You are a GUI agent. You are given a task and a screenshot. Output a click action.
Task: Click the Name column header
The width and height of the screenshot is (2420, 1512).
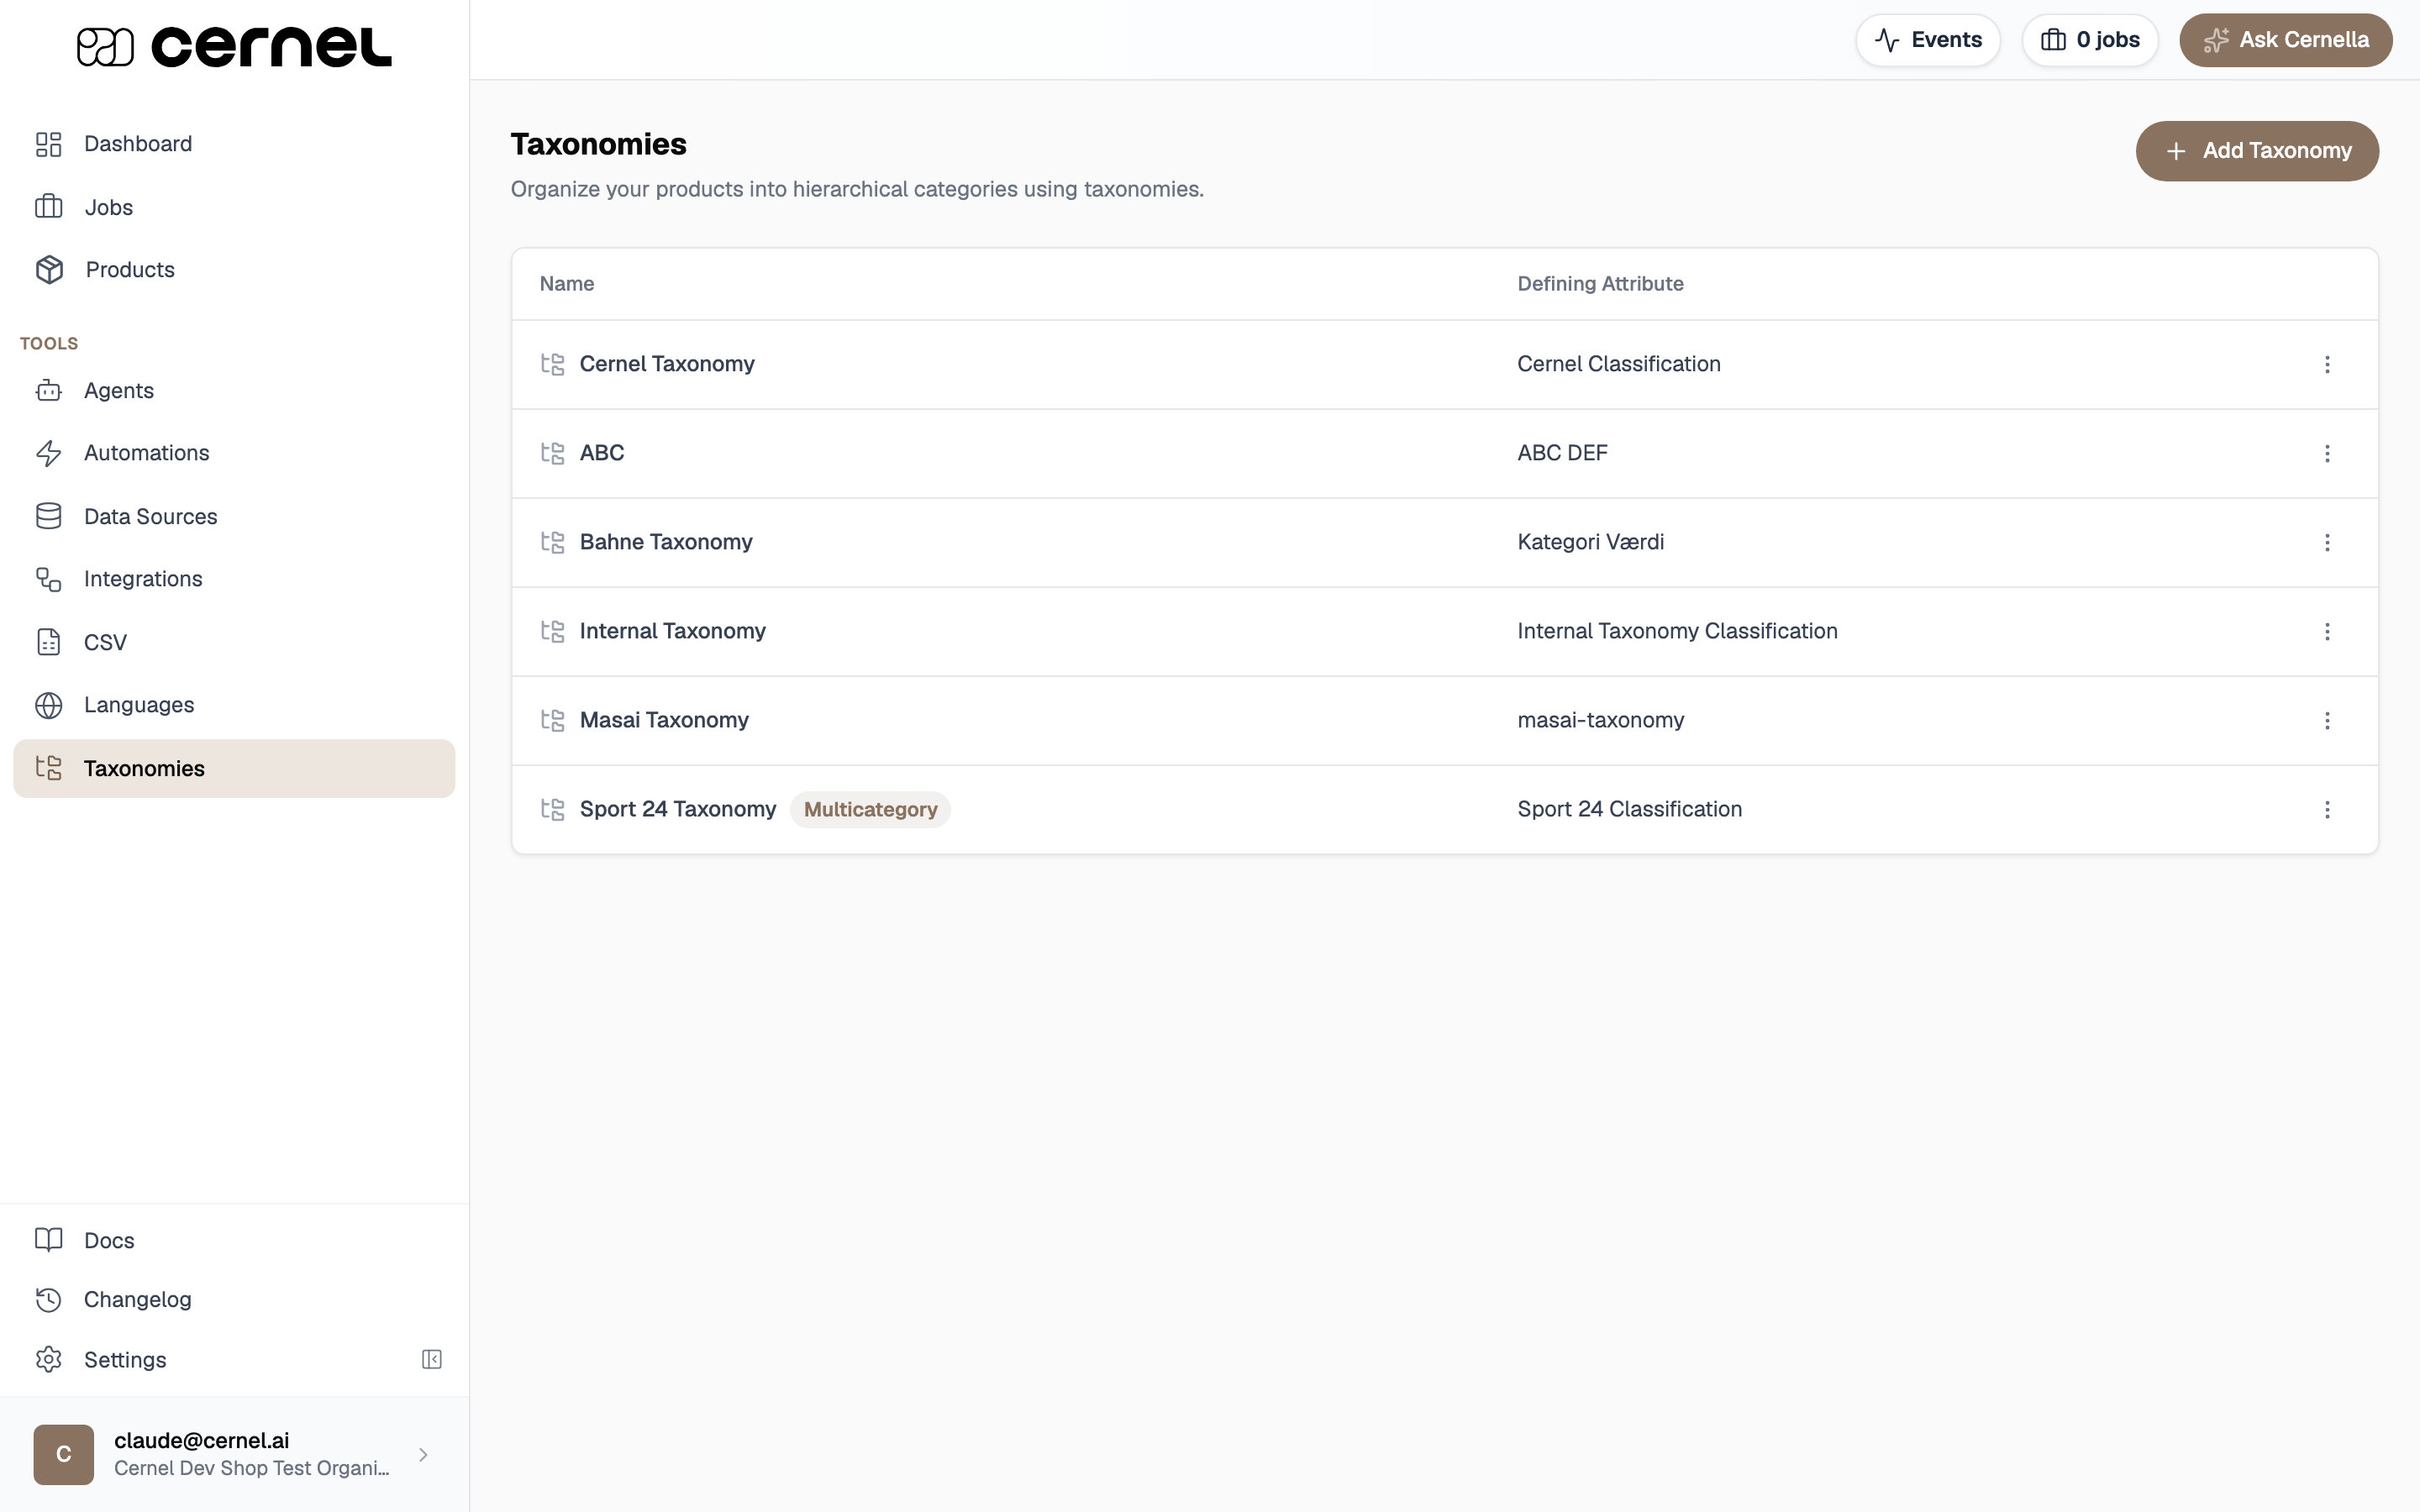coord(567,284)
